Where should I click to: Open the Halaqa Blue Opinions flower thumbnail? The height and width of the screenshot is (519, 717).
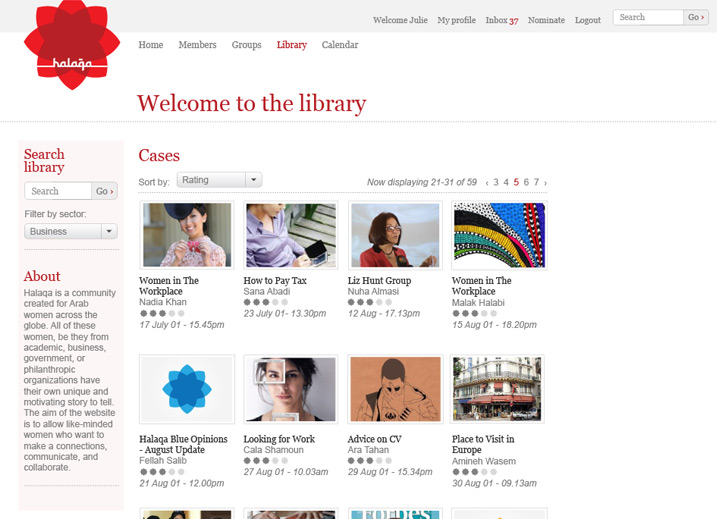(187, 389)
